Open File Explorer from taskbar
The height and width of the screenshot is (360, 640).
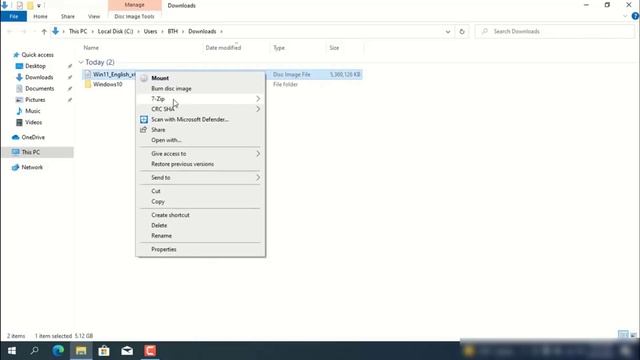click(81, 351)
